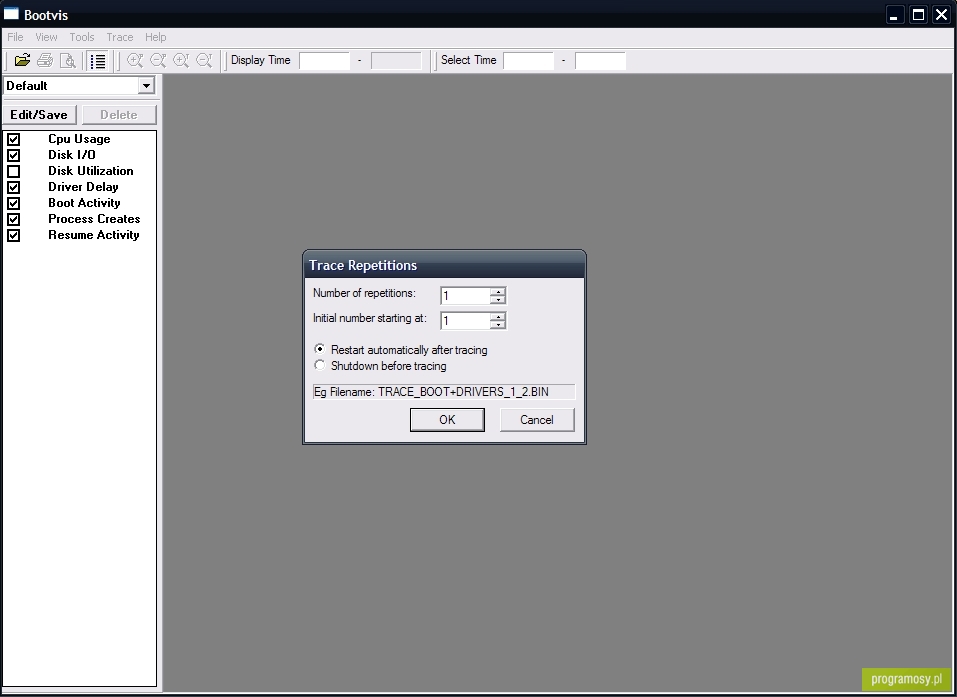Toggle the Cpu Usage checkbox
The width and height of the screenshot is (957, 697).
[13, 139]
